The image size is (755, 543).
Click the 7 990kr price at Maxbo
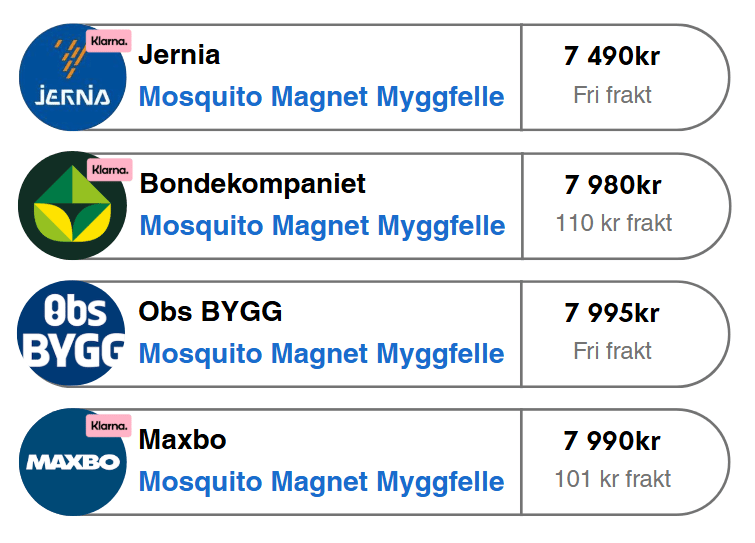pos(612,441)
